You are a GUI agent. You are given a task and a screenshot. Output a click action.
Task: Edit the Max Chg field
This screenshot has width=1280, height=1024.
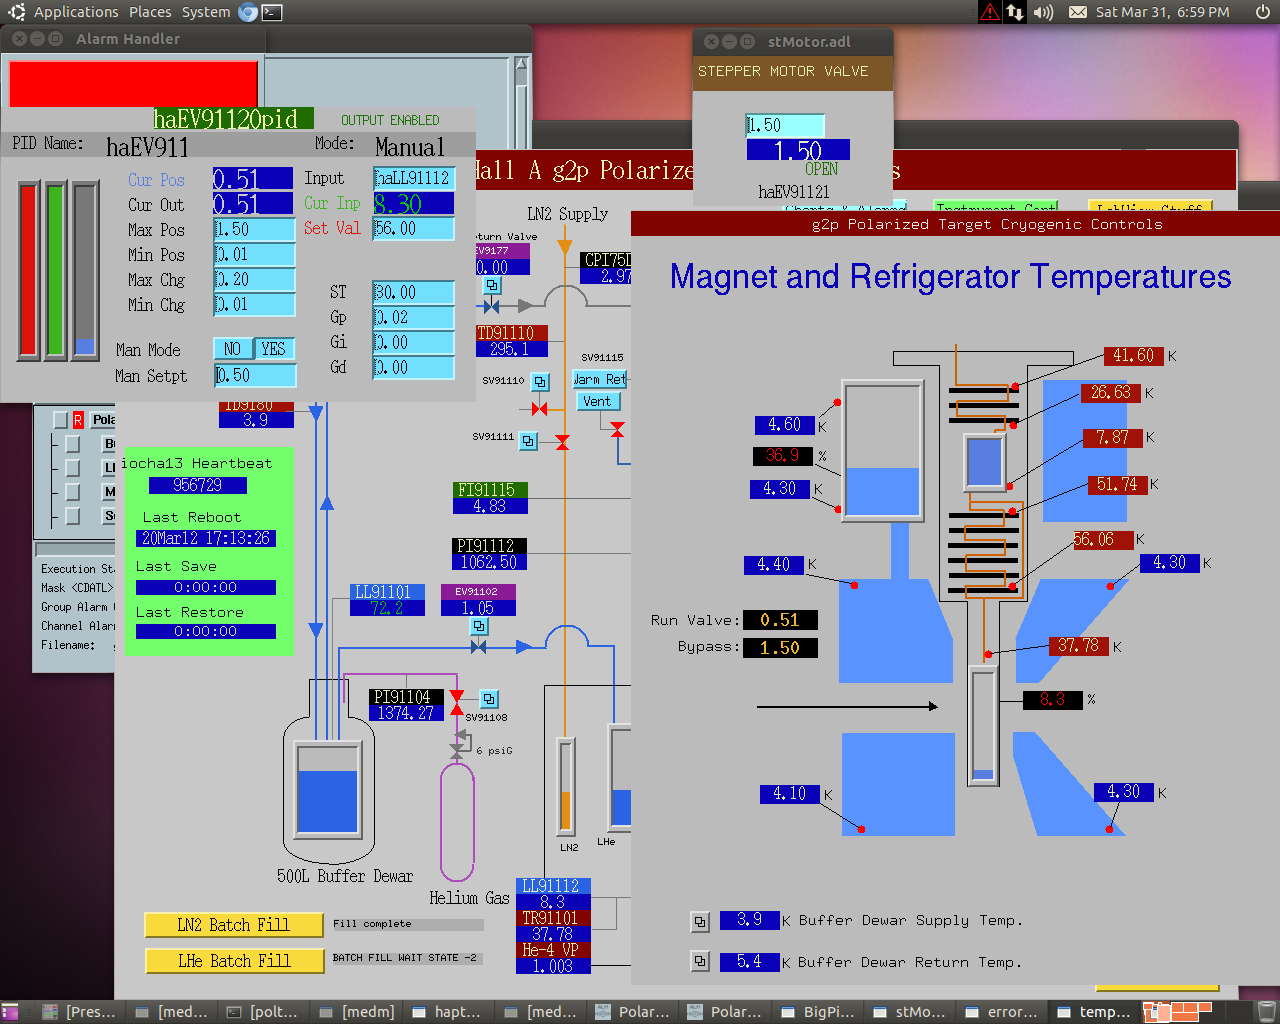tap(254, 279)
